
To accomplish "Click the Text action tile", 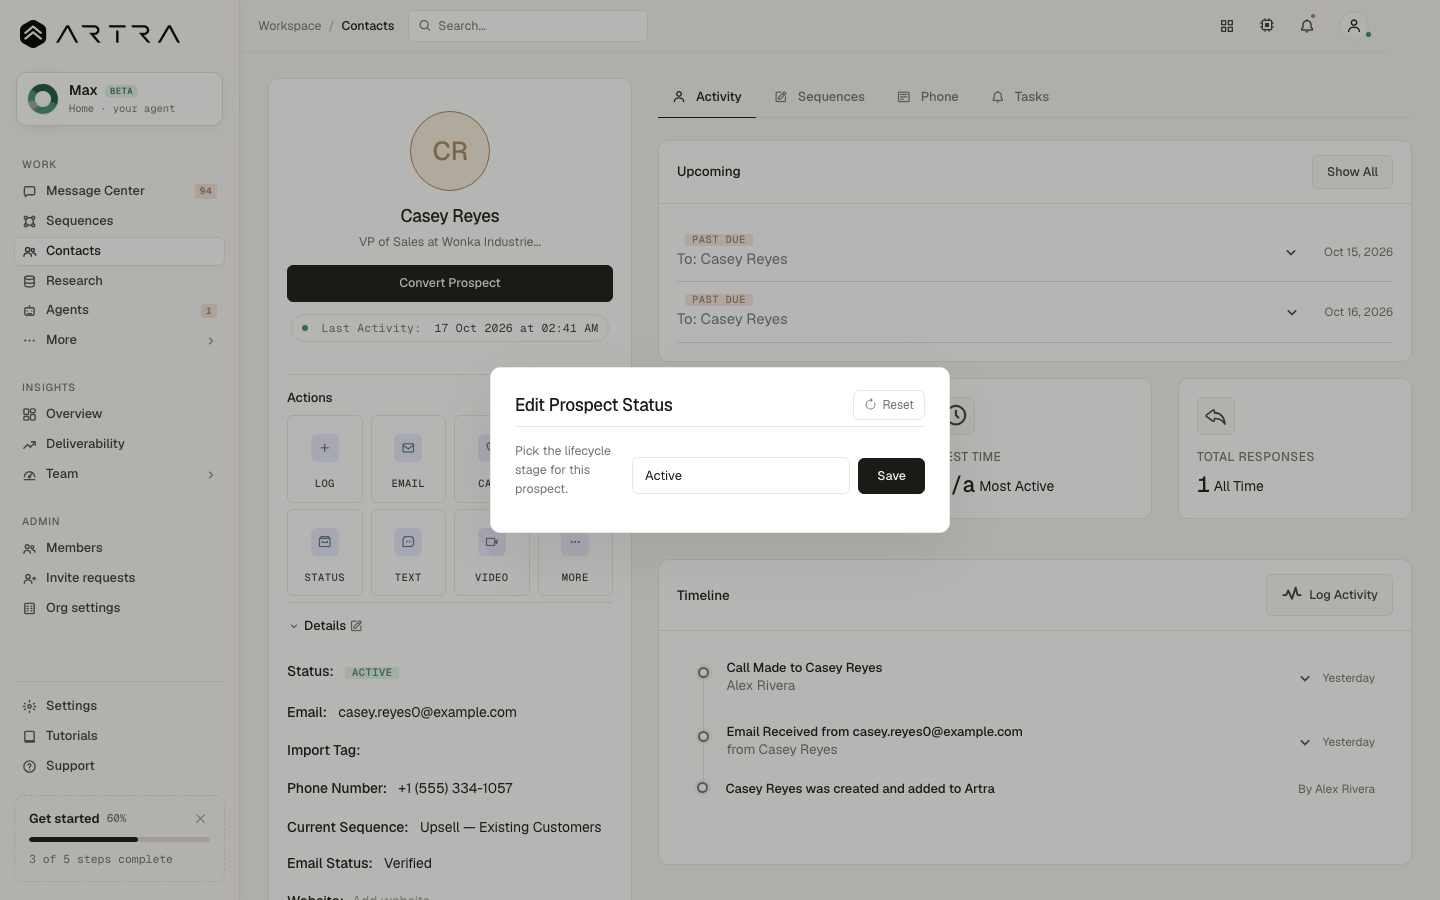I will point(408,553).
